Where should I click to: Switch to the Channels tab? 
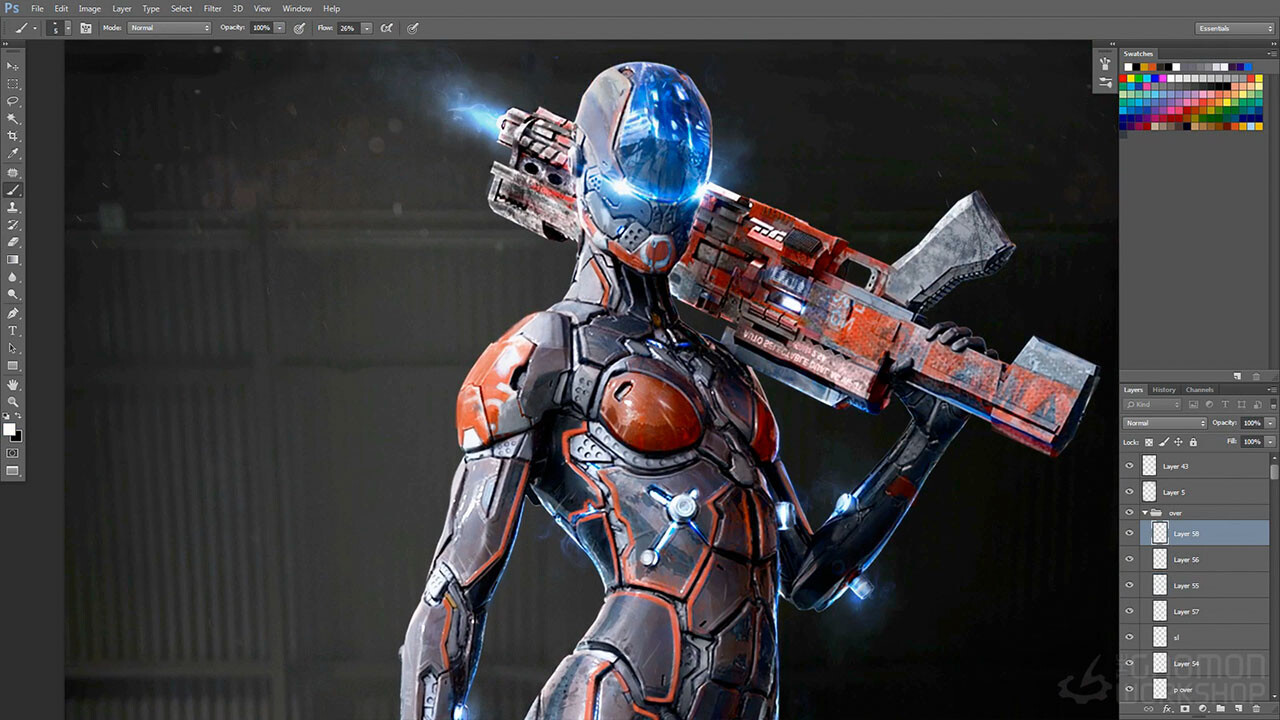pyautogui.click(x=1199, y=390)
